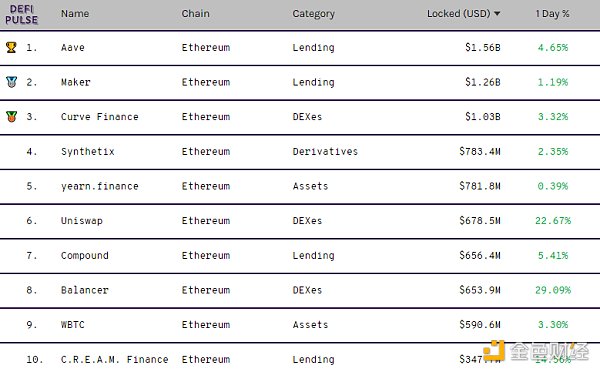This screenshot has width=600, height=372.
Task: Sort by the 1 Day % column header
Action: 552,14
